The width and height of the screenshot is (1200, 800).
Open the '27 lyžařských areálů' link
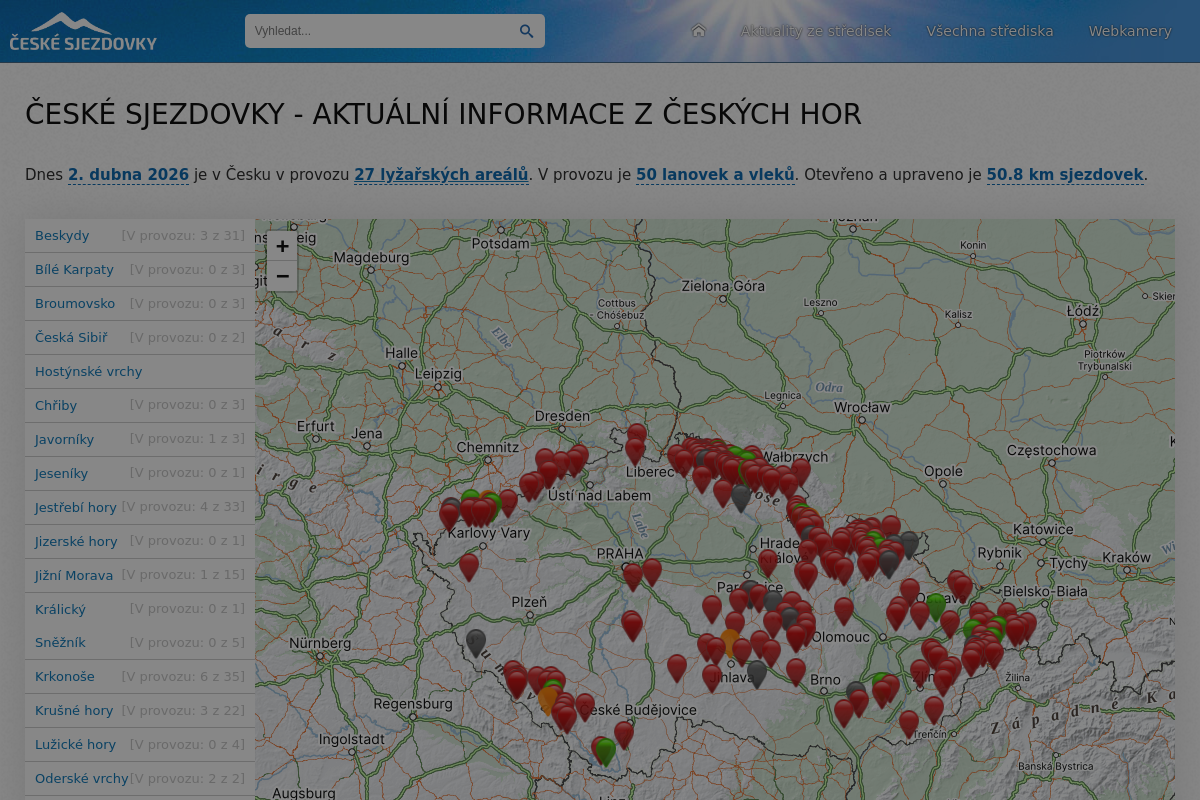(x=441, y=174)
